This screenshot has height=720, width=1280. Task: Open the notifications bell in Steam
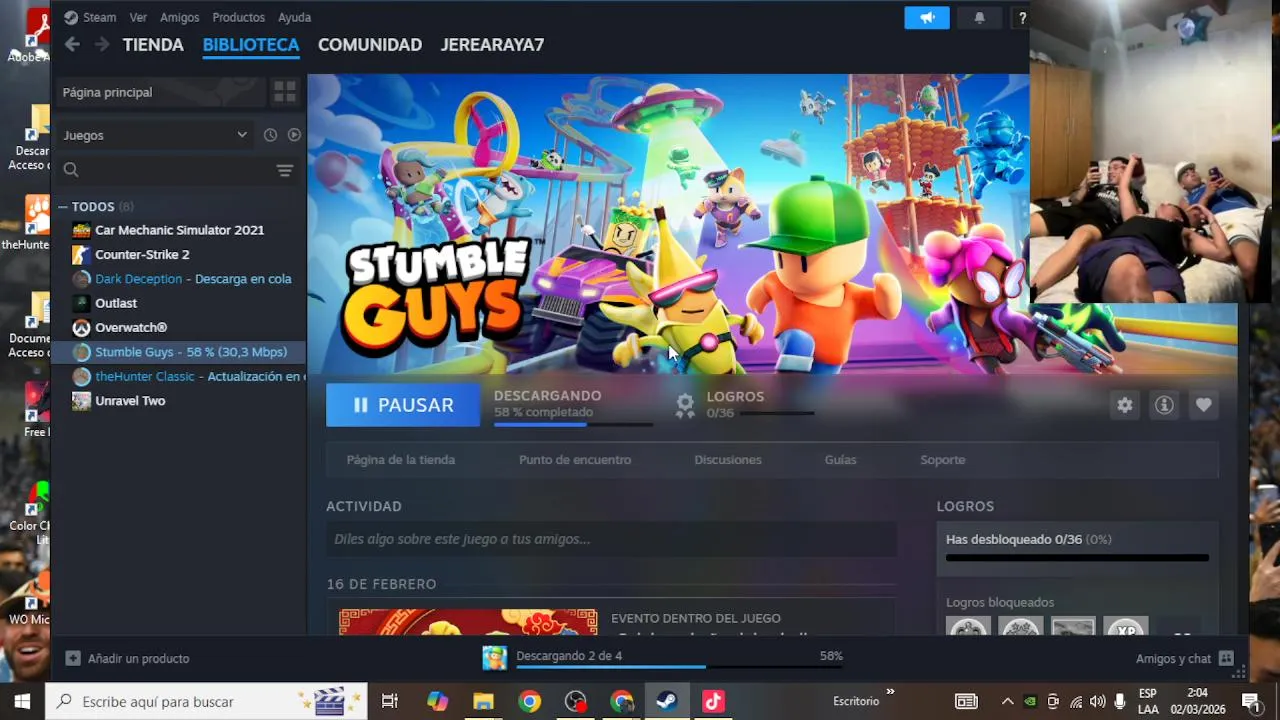(980, 17)
